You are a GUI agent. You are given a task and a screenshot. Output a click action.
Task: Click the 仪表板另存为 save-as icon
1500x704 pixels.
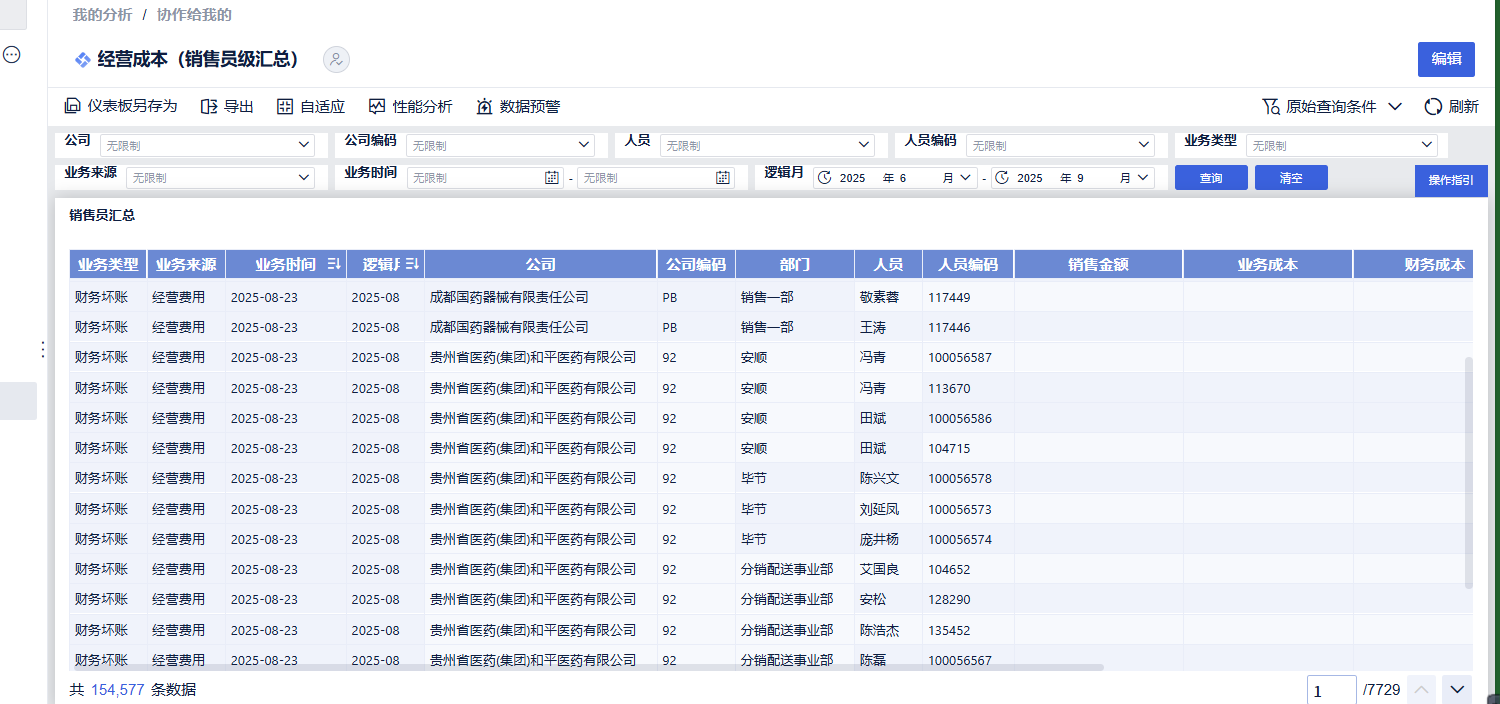pyautogui.click(x=72, y=106)
